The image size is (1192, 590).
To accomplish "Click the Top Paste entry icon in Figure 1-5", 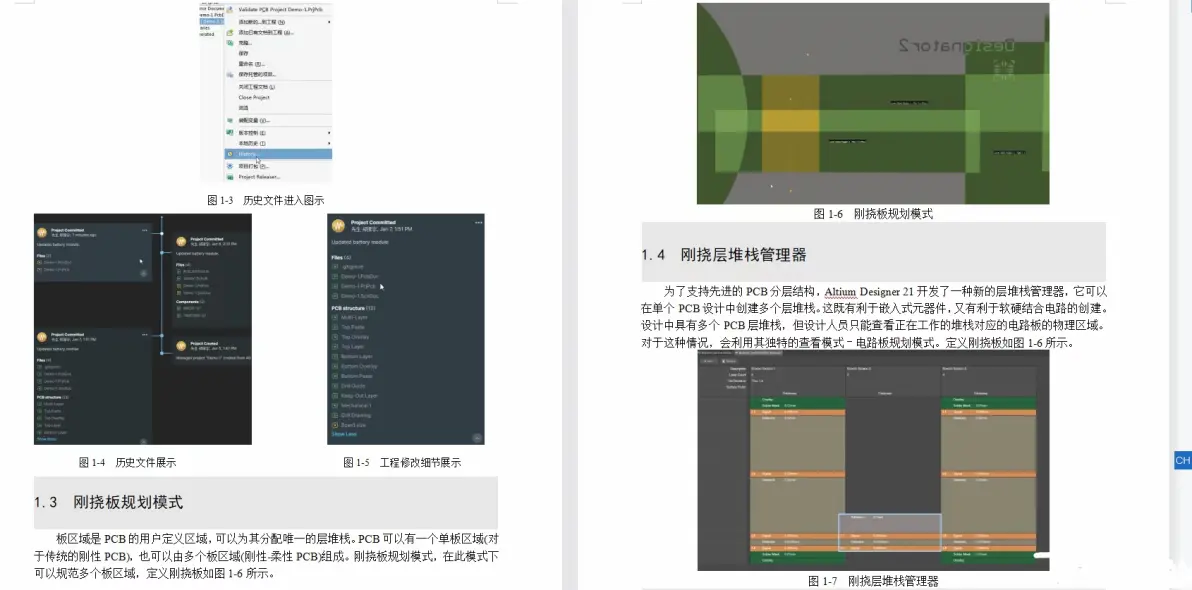I will coord(334,327).
